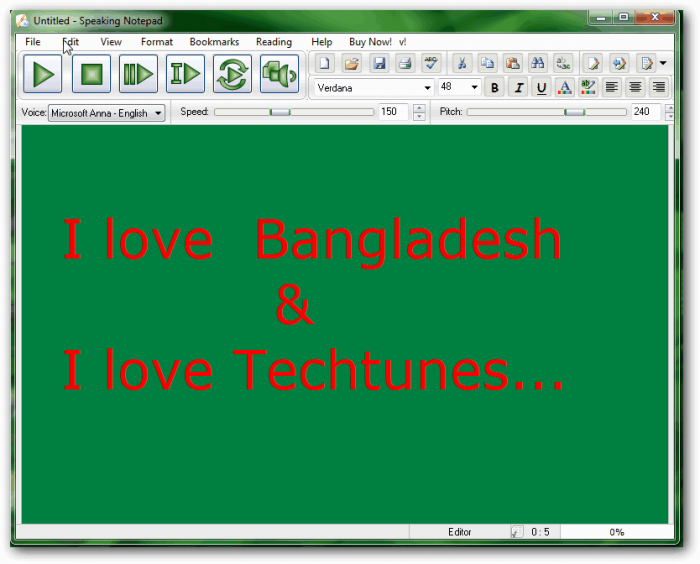The image size is (700, 564).
Task: Click the word Techtunes in the editor
Action: pos(370,370)
